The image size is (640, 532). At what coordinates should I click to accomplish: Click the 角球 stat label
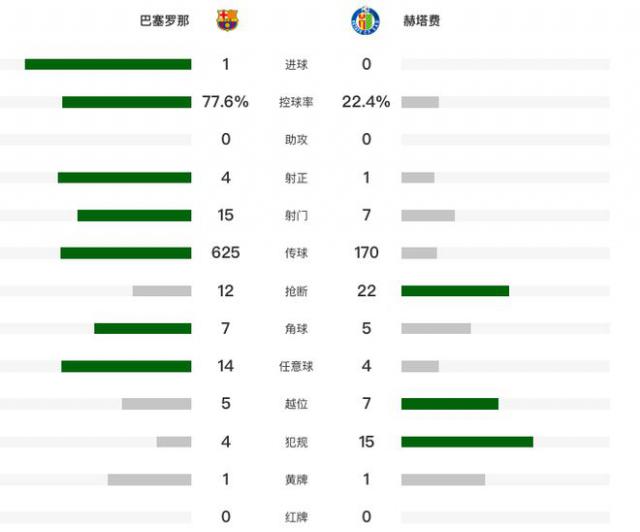(x=296, y=329)
